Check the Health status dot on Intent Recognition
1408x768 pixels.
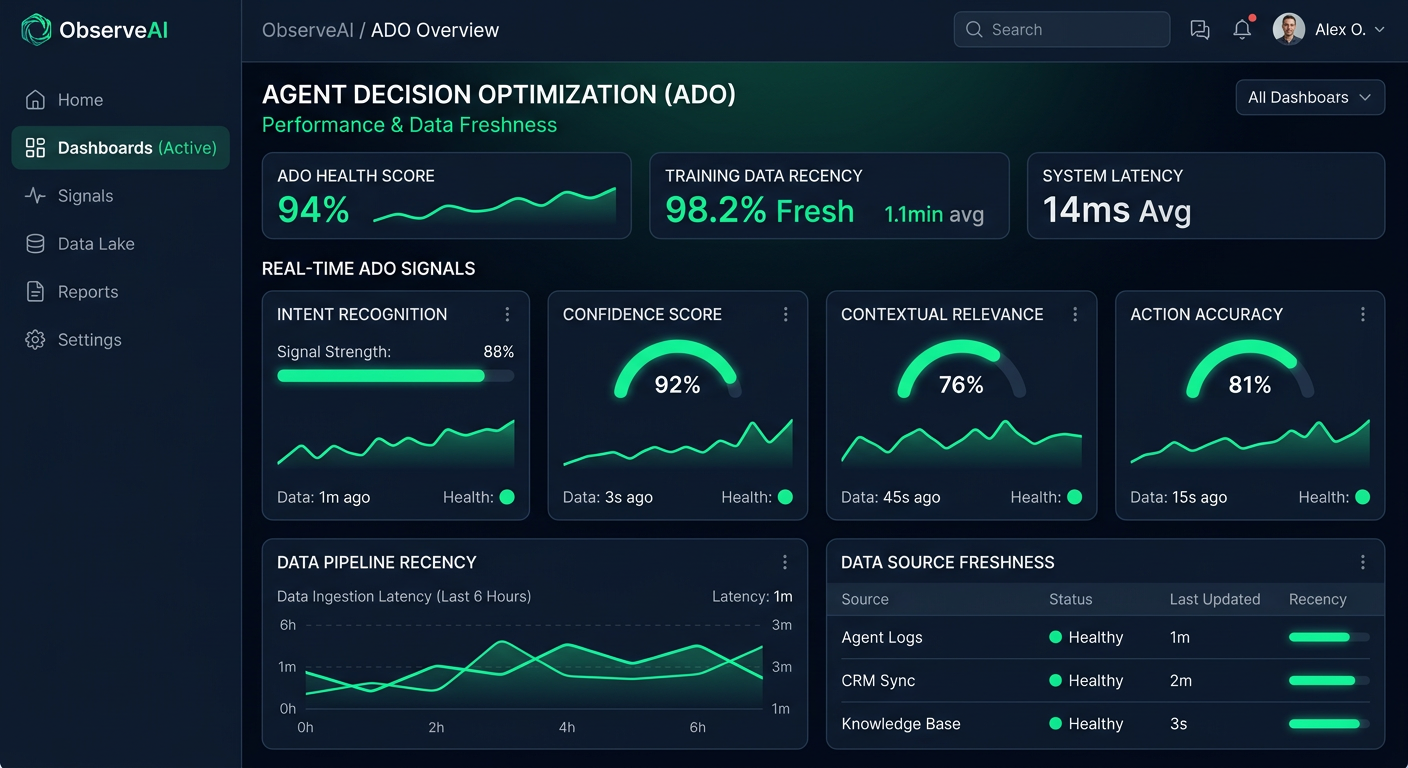click(507, 497)
